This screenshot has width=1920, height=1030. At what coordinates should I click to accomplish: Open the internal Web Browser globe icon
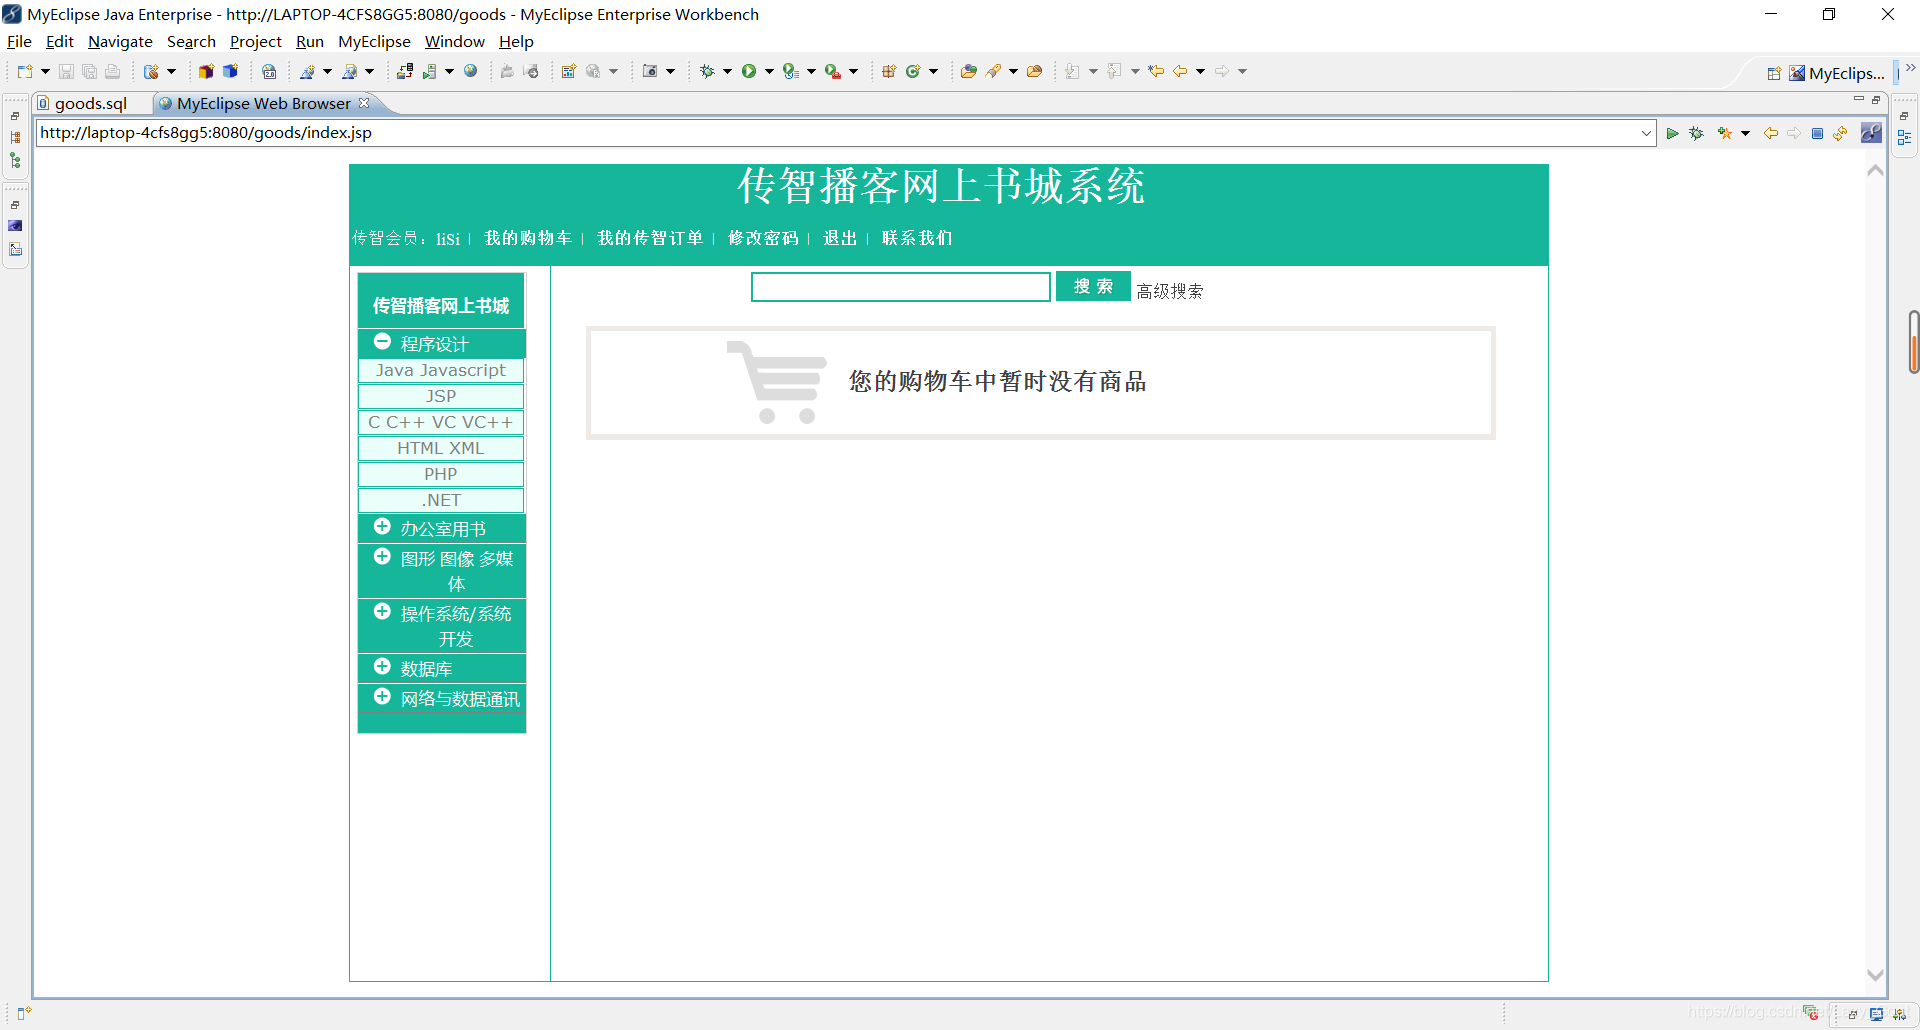click(470, 71)
